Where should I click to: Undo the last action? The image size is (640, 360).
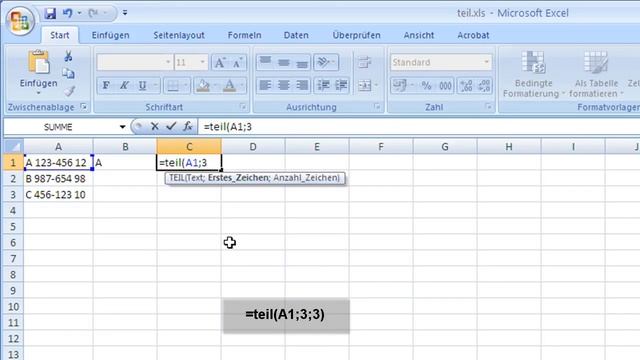point(67,13)
